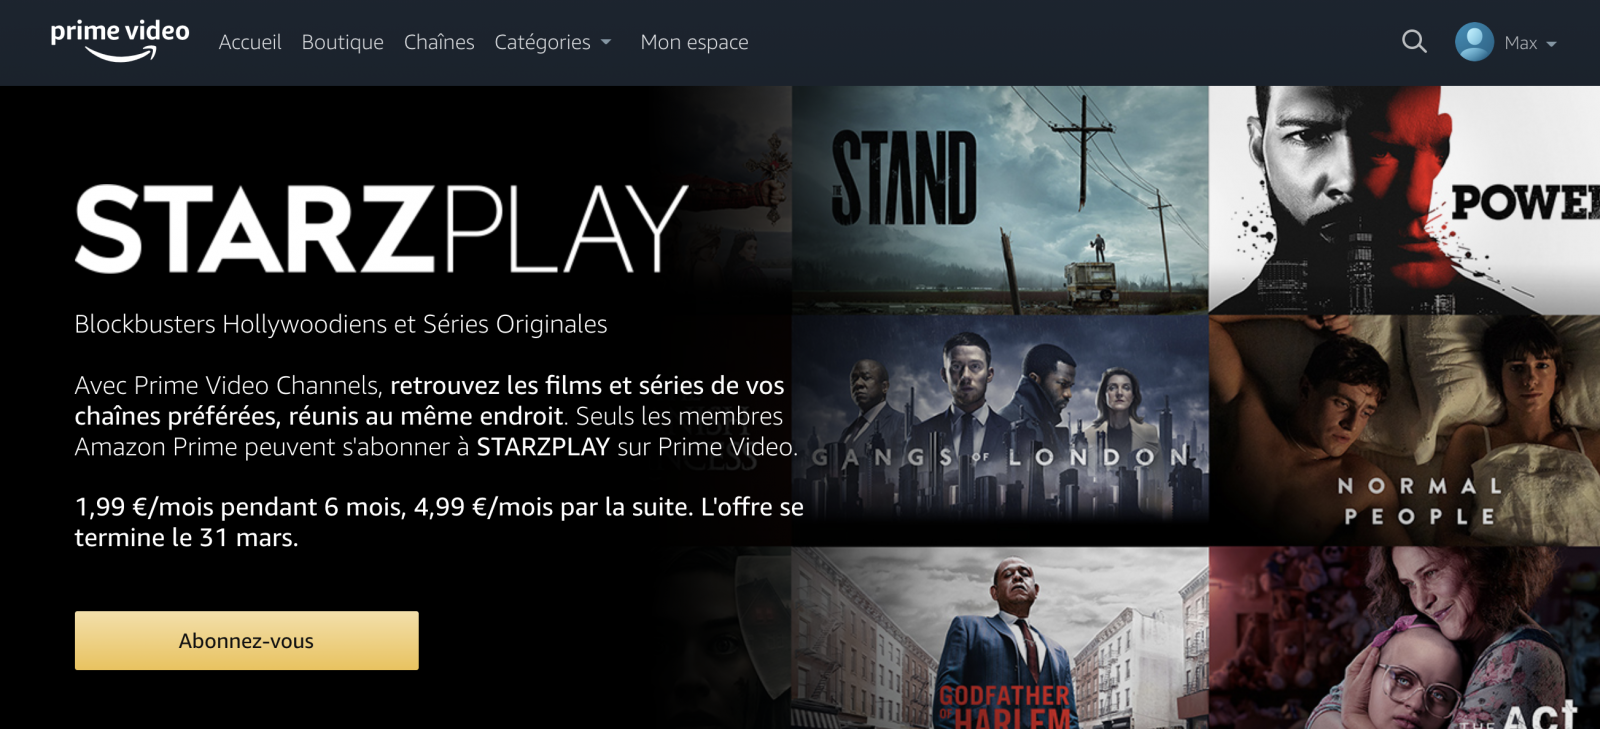
Task: Select the Godfather of Harlem thumbnail
Action: pos(1000,638)
